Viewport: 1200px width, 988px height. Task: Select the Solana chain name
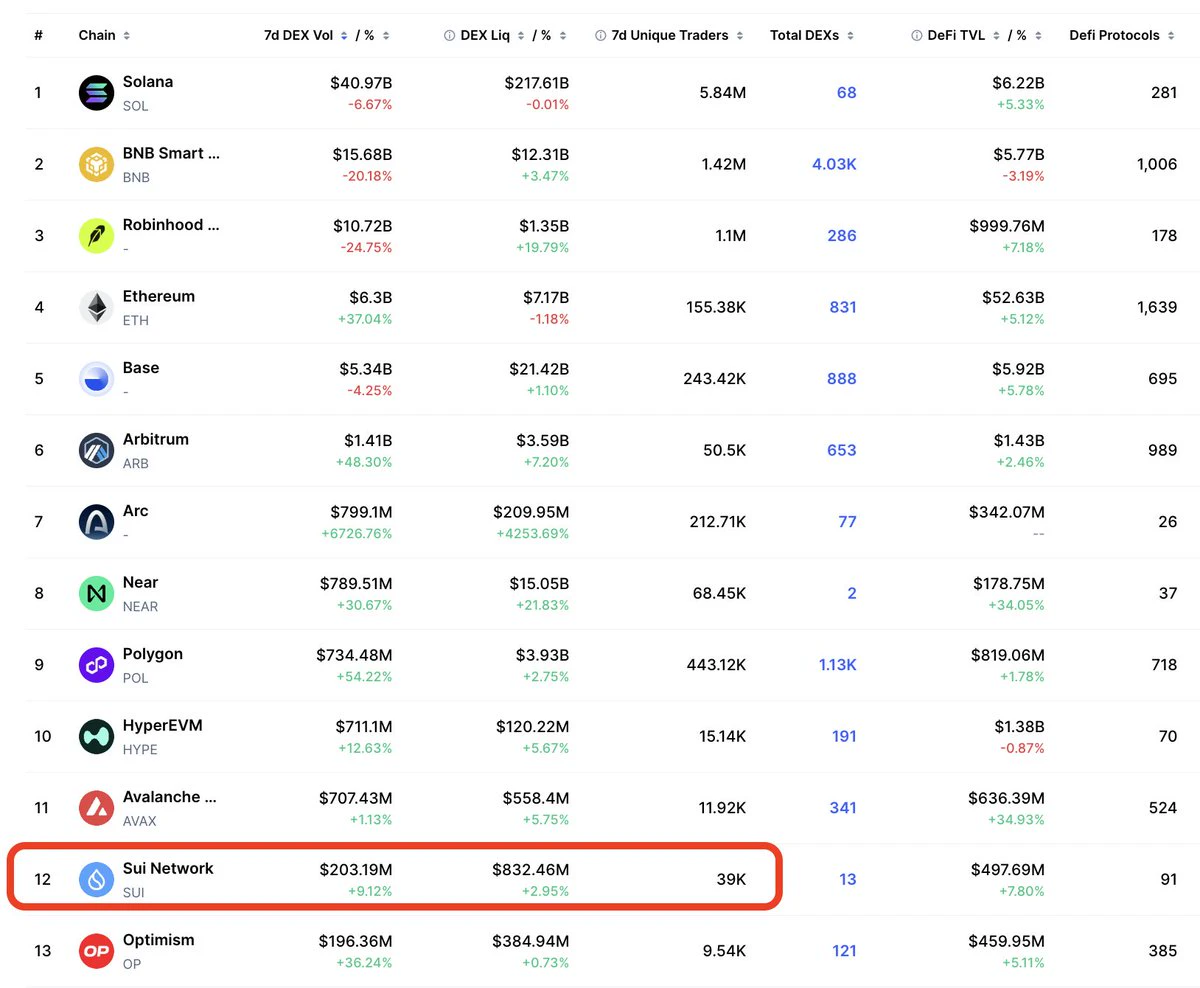148,82
